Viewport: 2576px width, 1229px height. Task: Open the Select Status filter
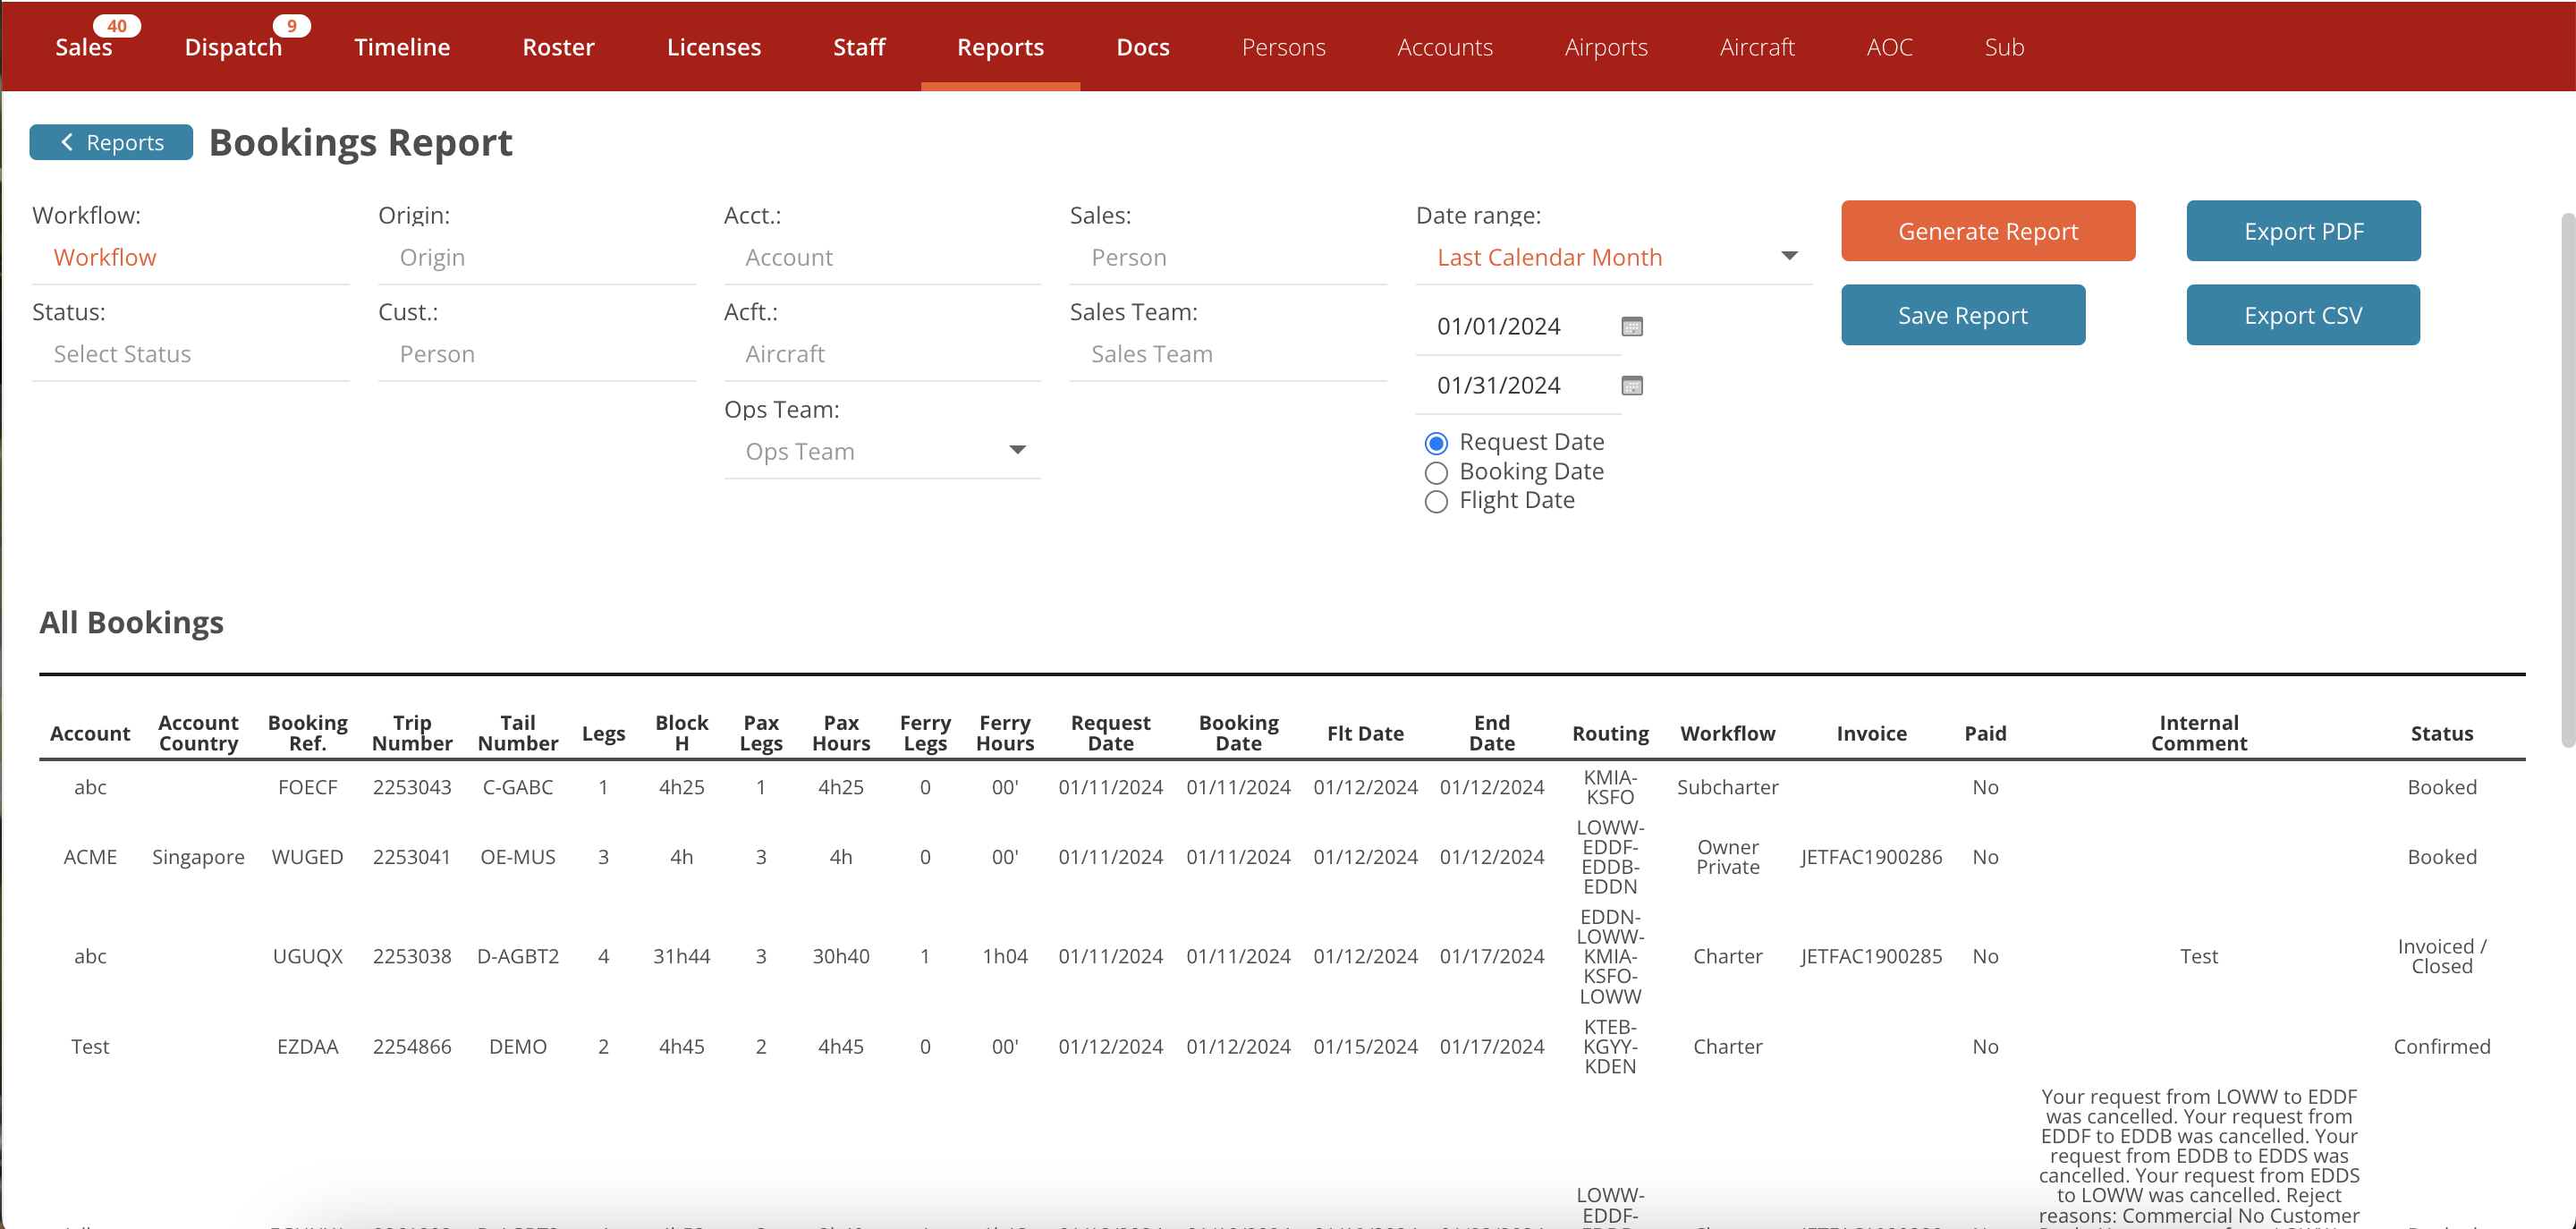190,355
